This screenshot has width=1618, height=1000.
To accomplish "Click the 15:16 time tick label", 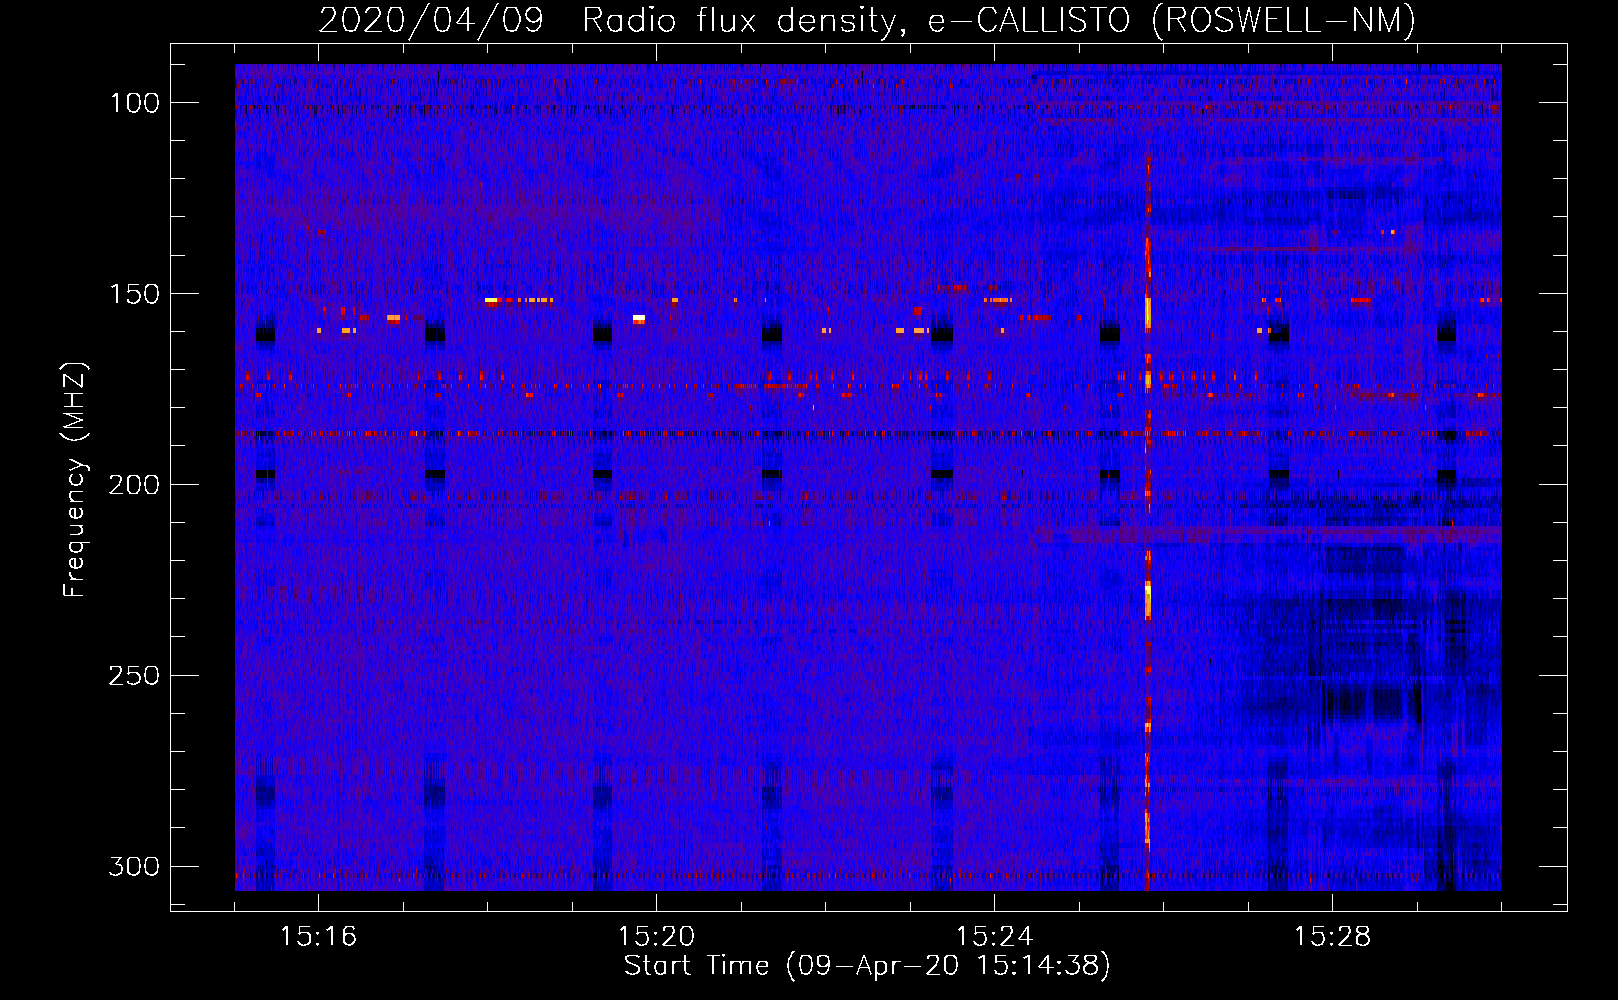I will tap(318, 937).
